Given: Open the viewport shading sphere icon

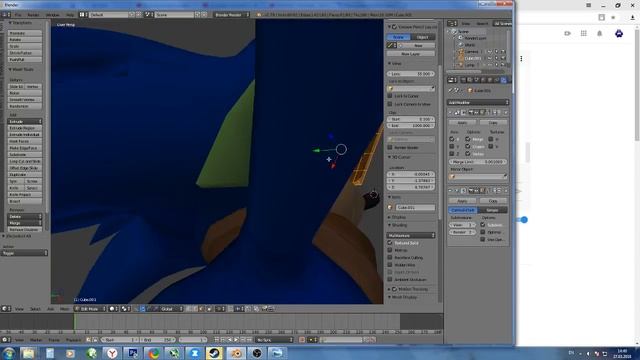Looking at the screenshot, I should click(112, 309).
